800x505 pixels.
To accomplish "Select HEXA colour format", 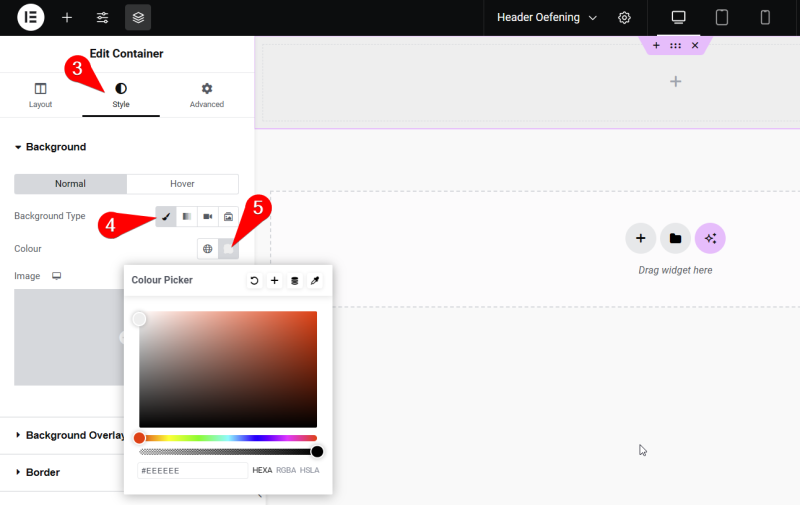I will tap(262, 470).
